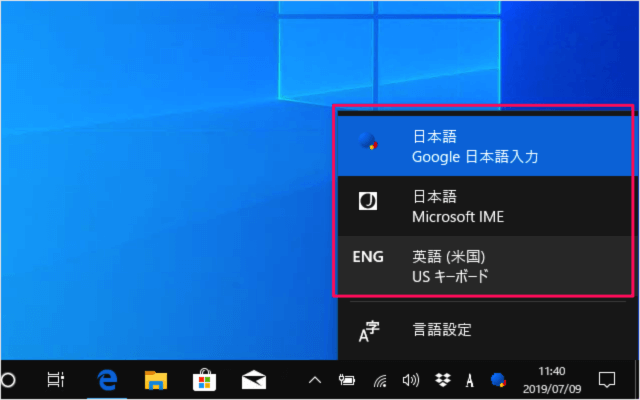Launch Microsoft Store from taskbar

[204, 380]
